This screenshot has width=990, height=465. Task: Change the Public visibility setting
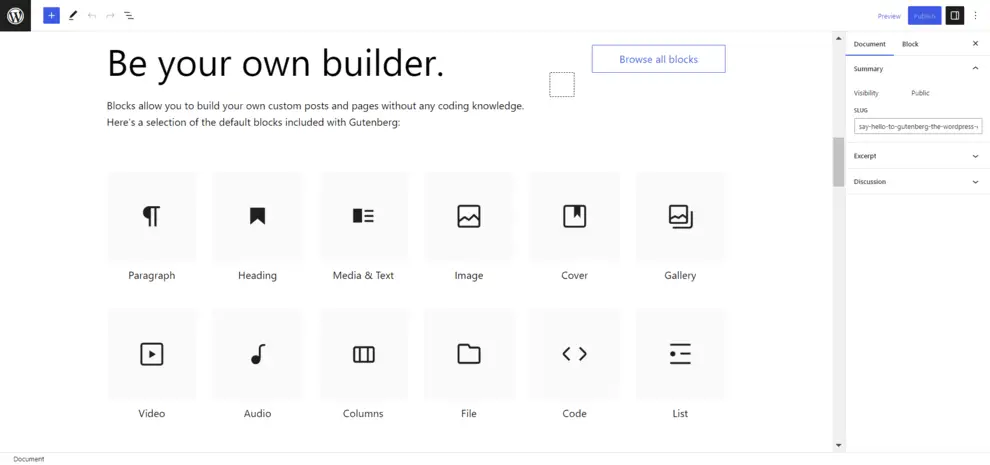tap(920, 93)
